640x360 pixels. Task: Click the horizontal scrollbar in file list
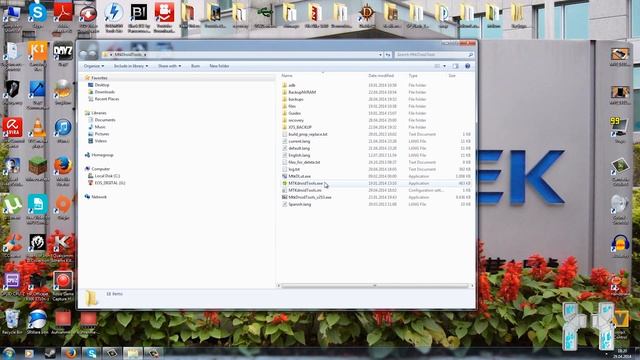coord(375,286)
